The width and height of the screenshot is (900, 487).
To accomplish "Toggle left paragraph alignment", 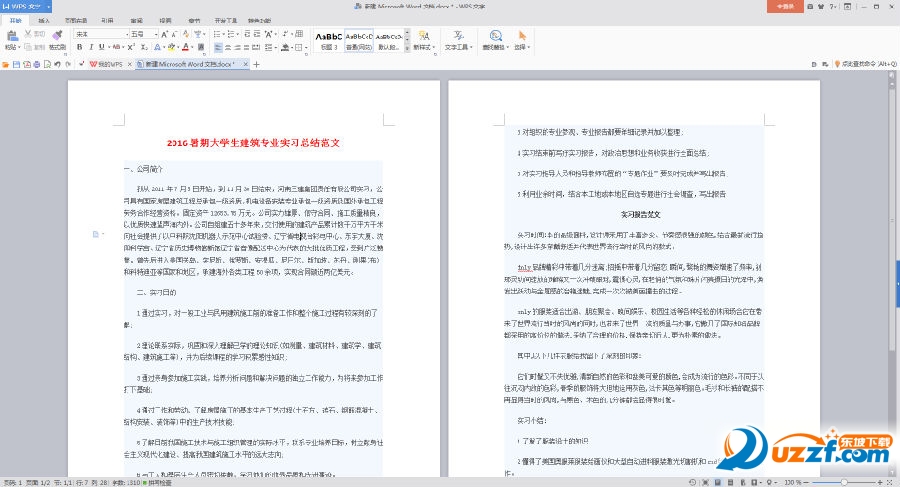I will [x=218, y=47].
